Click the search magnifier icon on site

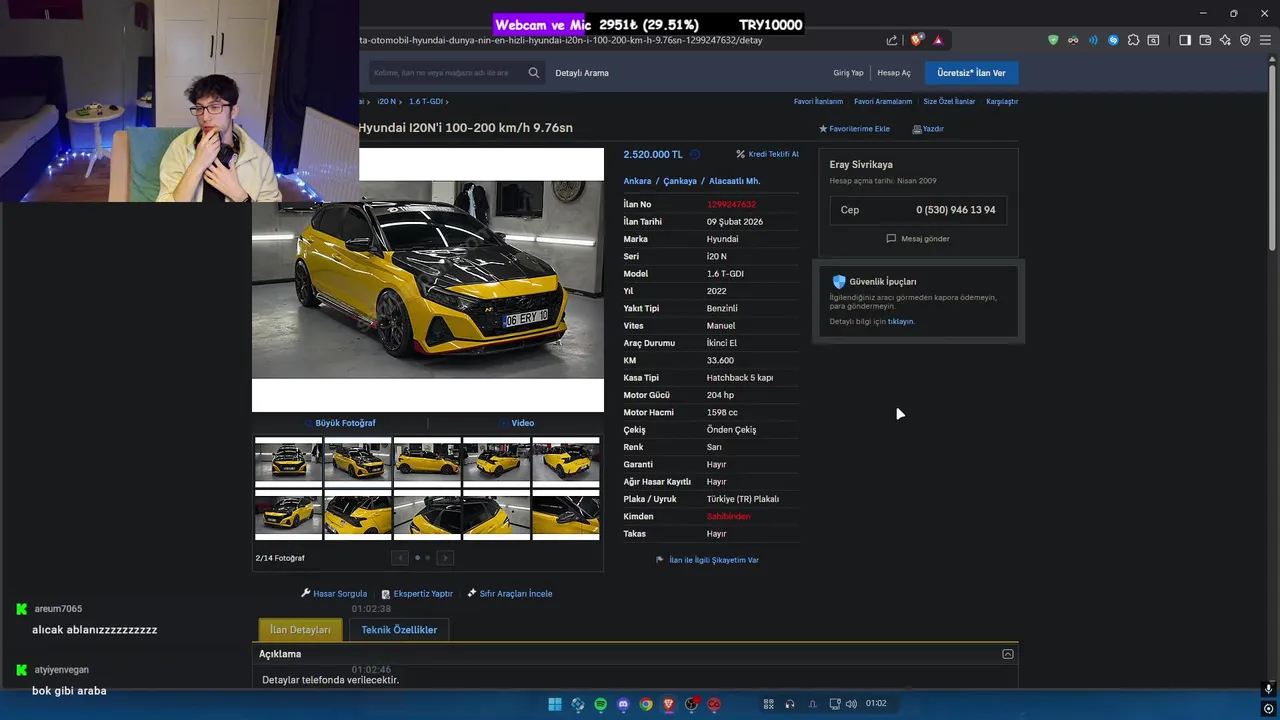coord(534,73)
